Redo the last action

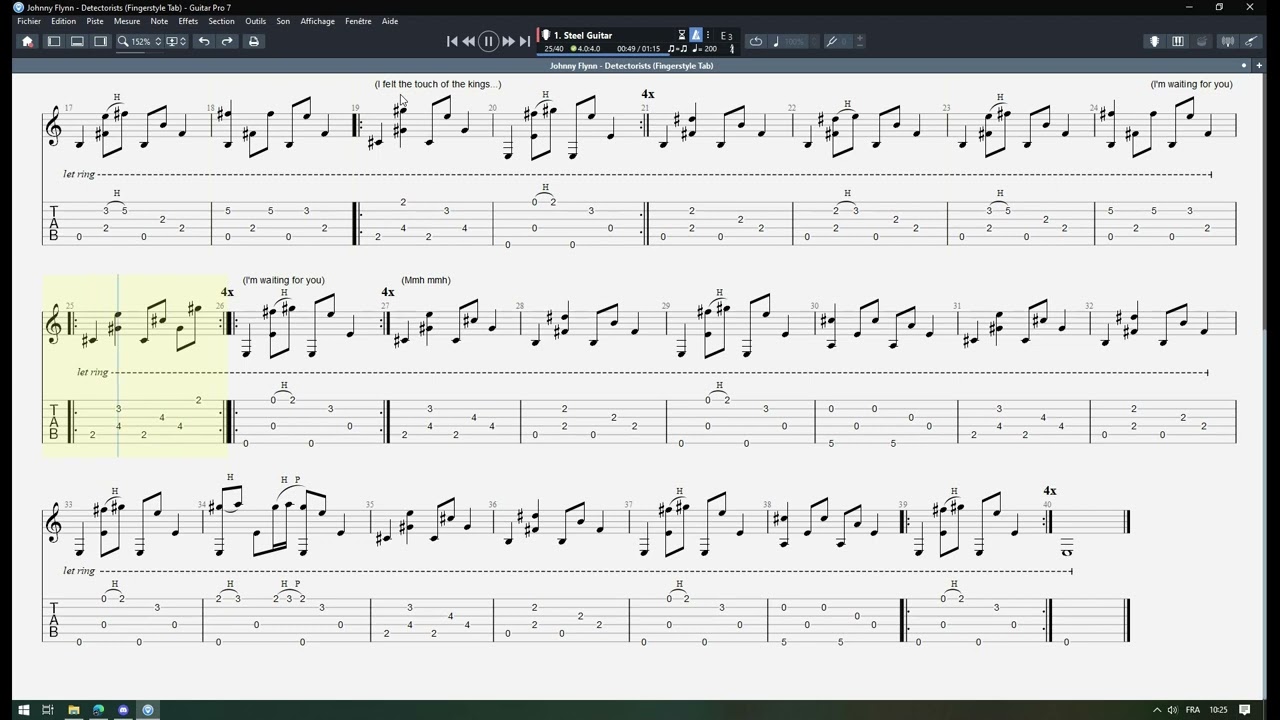pyautogui.click(x=227, y=41)
